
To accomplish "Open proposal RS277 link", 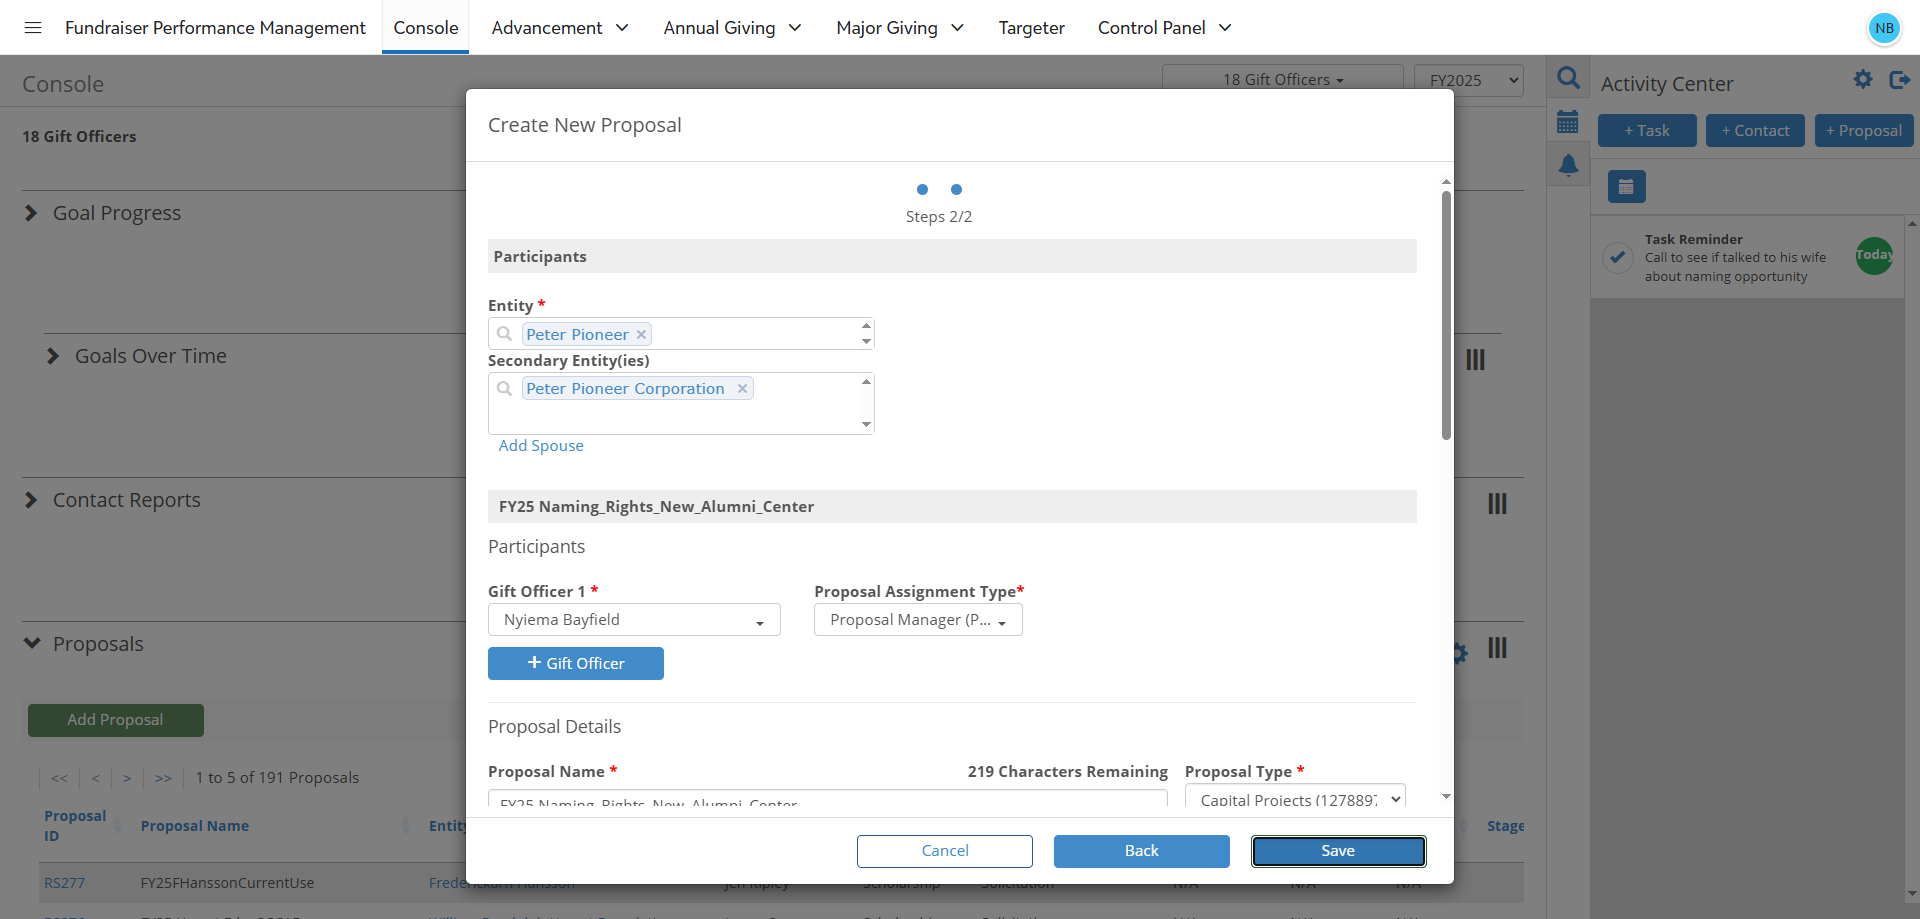I will pos(64,883).
